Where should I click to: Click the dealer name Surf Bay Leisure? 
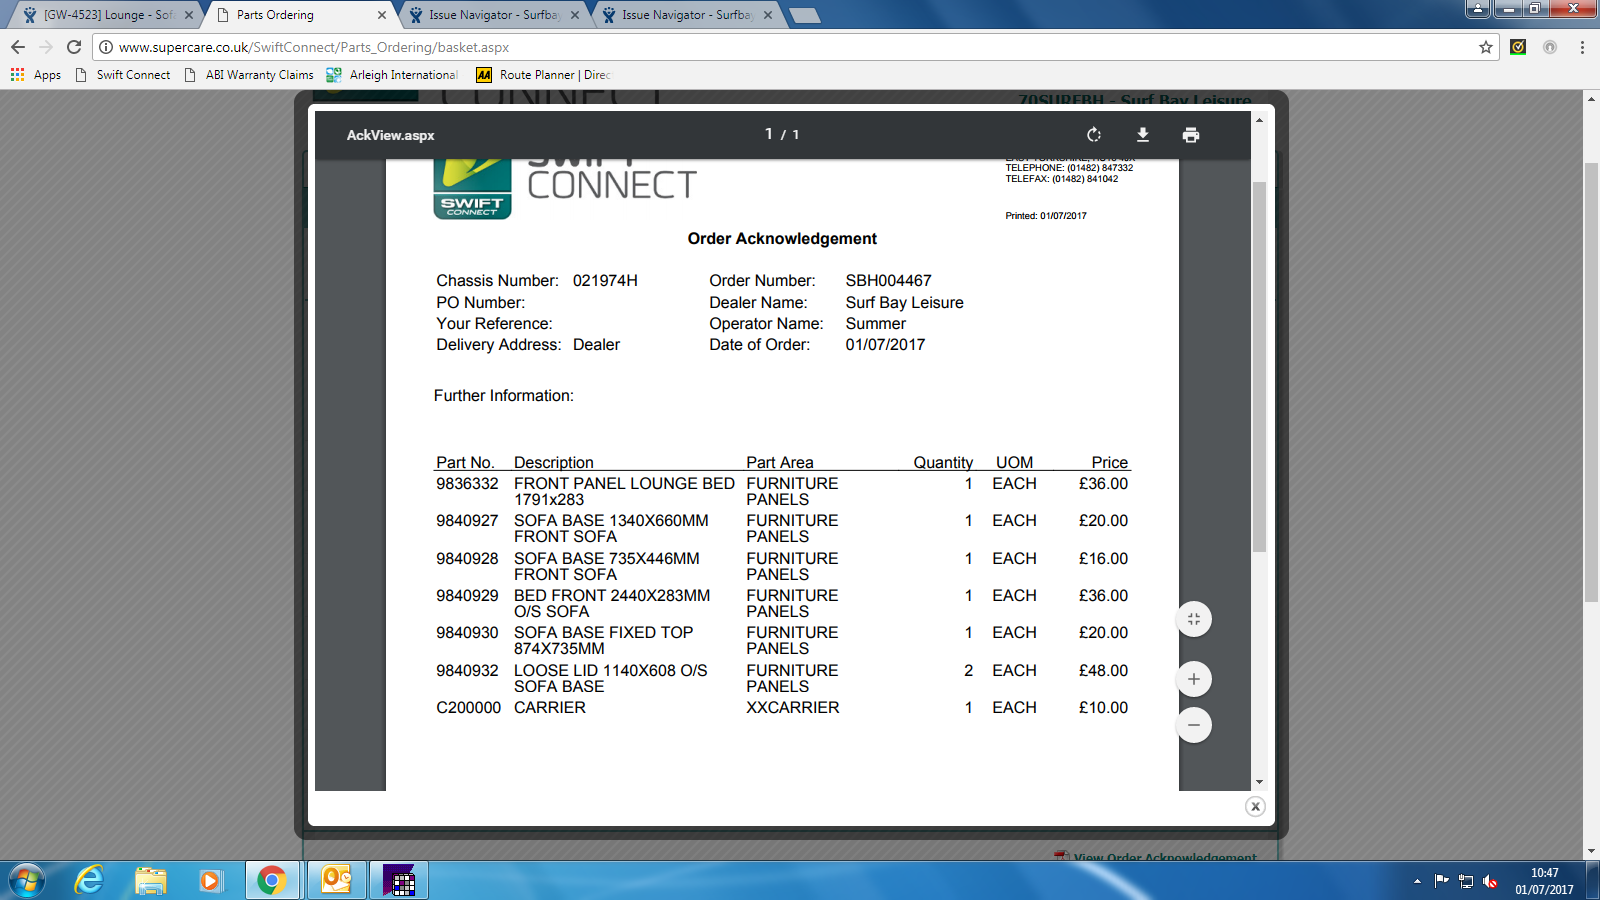coord(904,303)
